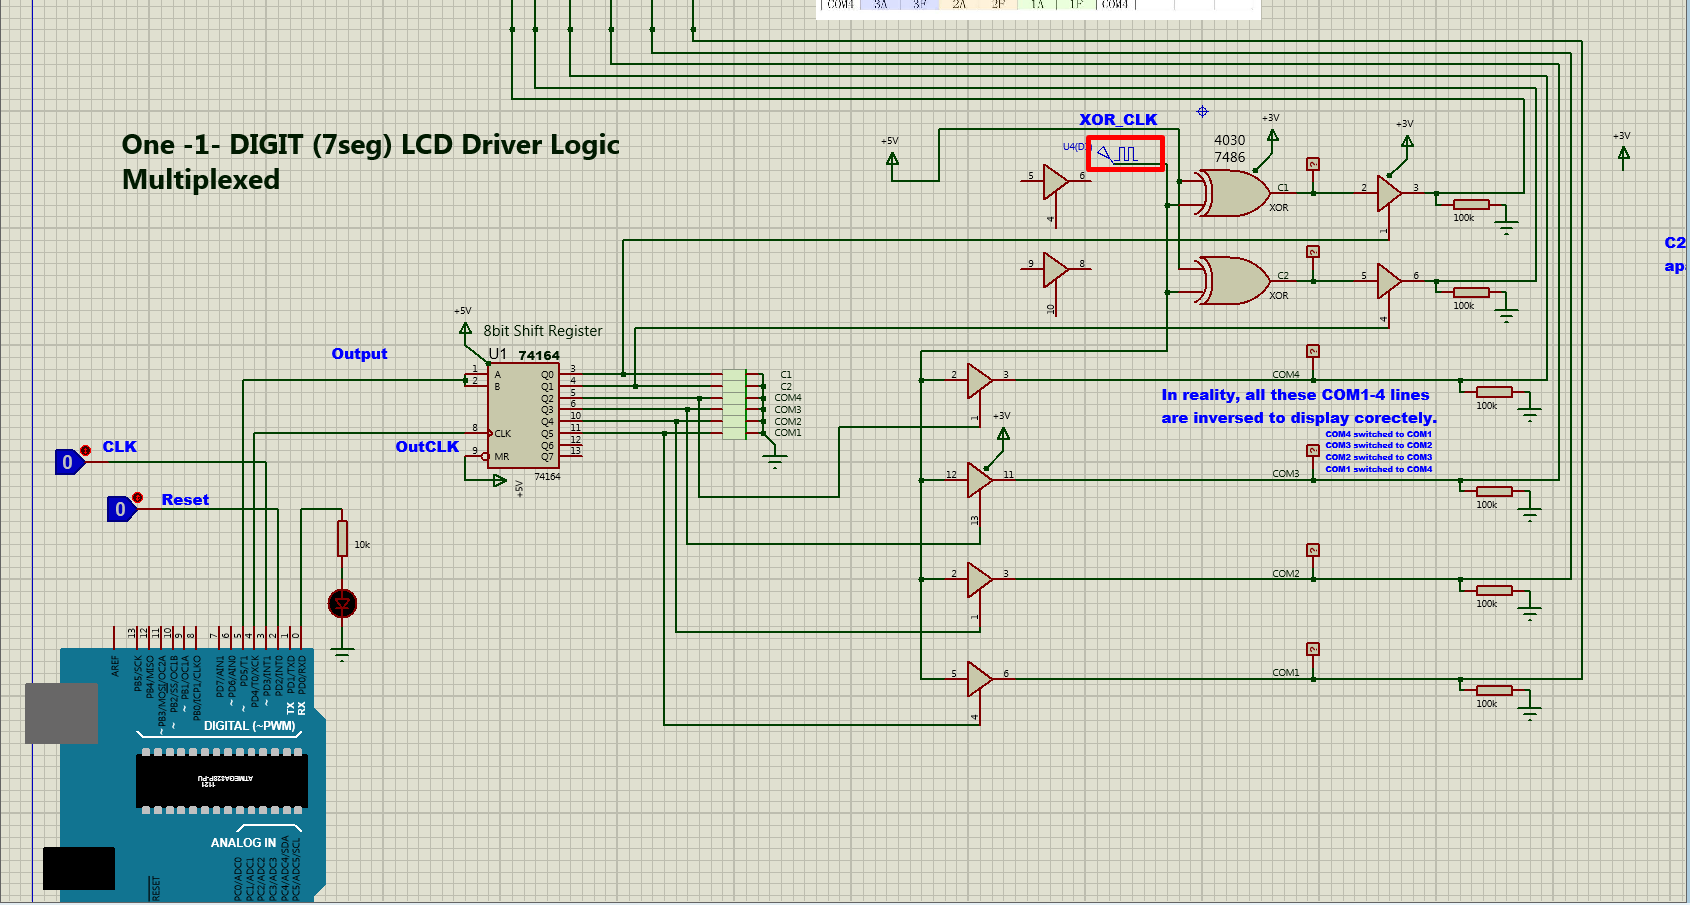Image resolution: width=1690 pixels, height=905 pixels.
Task: Select the 'CLK' label beside the logic state
Action: coord(119,447)
